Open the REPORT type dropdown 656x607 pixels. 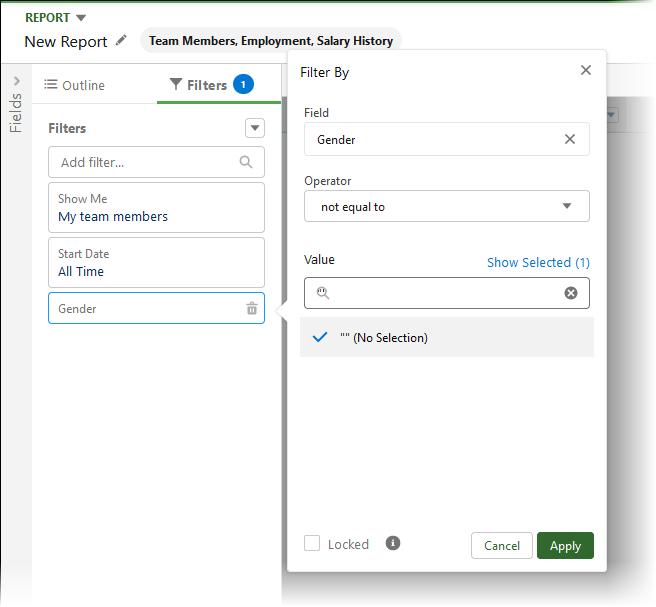pyautogui.click(x=81, y=18)
